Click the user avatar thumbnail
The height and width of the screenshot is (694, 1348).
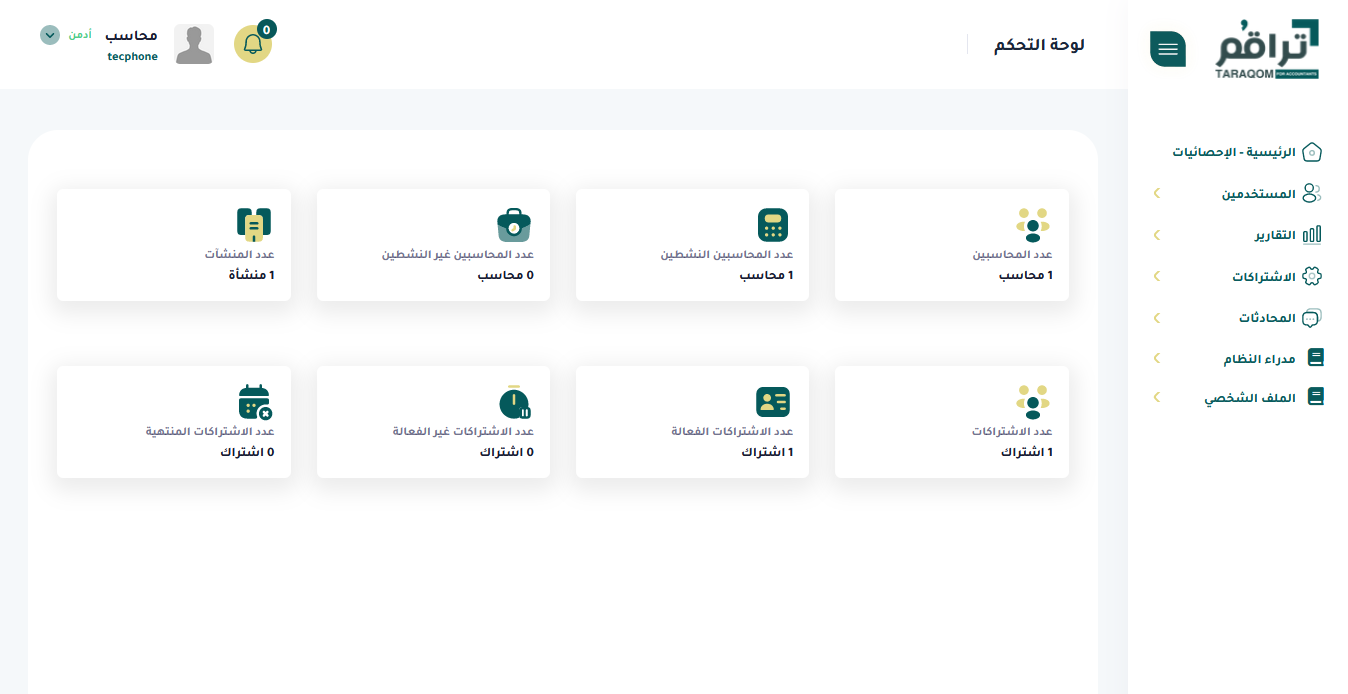click(x=193, y=44)
